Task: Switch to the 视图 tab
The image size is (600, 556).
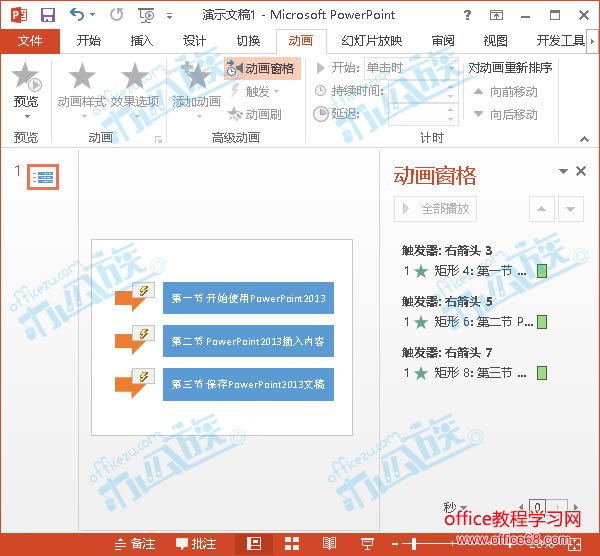Action: coord(496,41)
